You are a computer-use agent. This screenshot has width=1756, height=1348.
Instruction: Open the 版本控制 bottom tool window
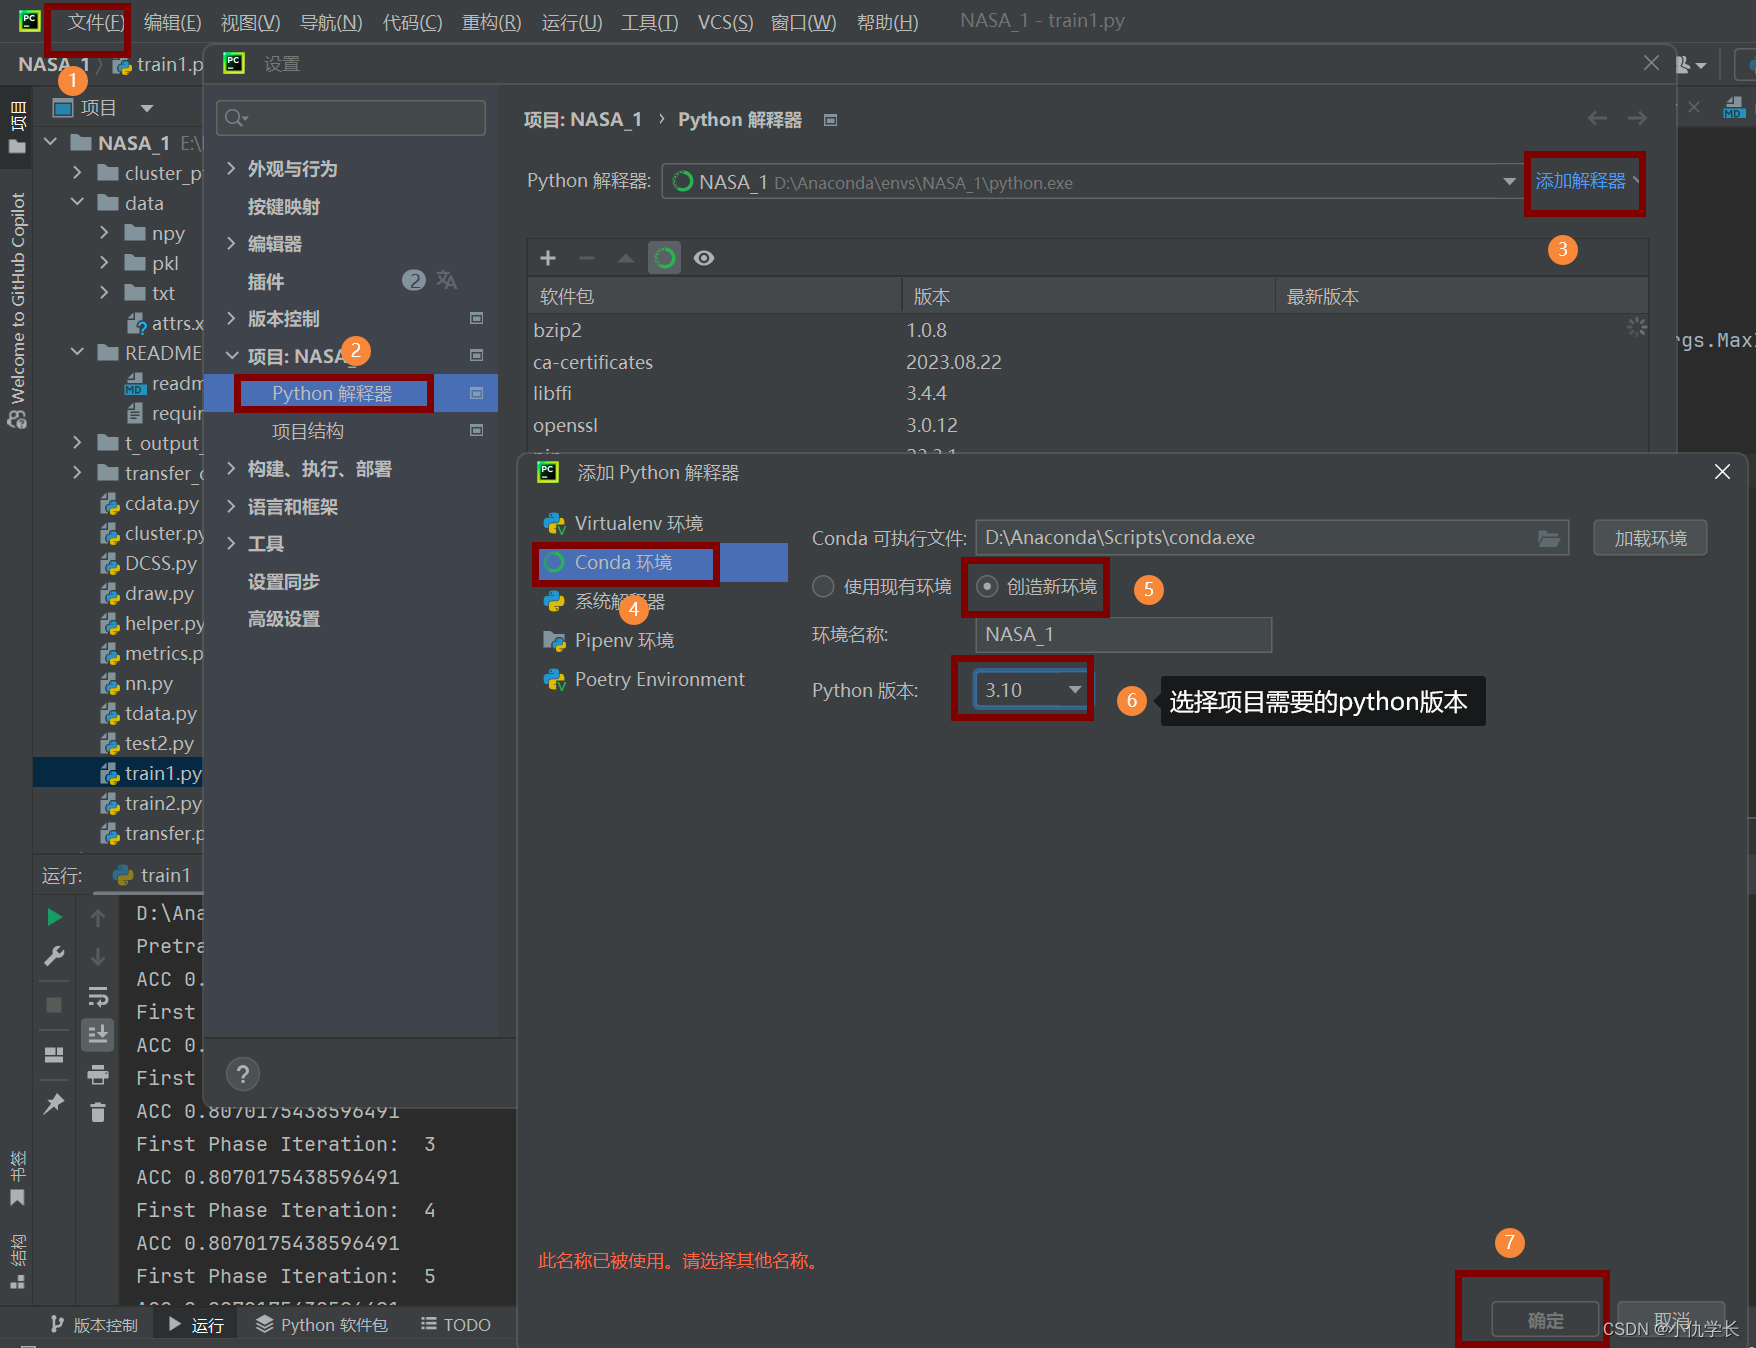click(94, 1325)
